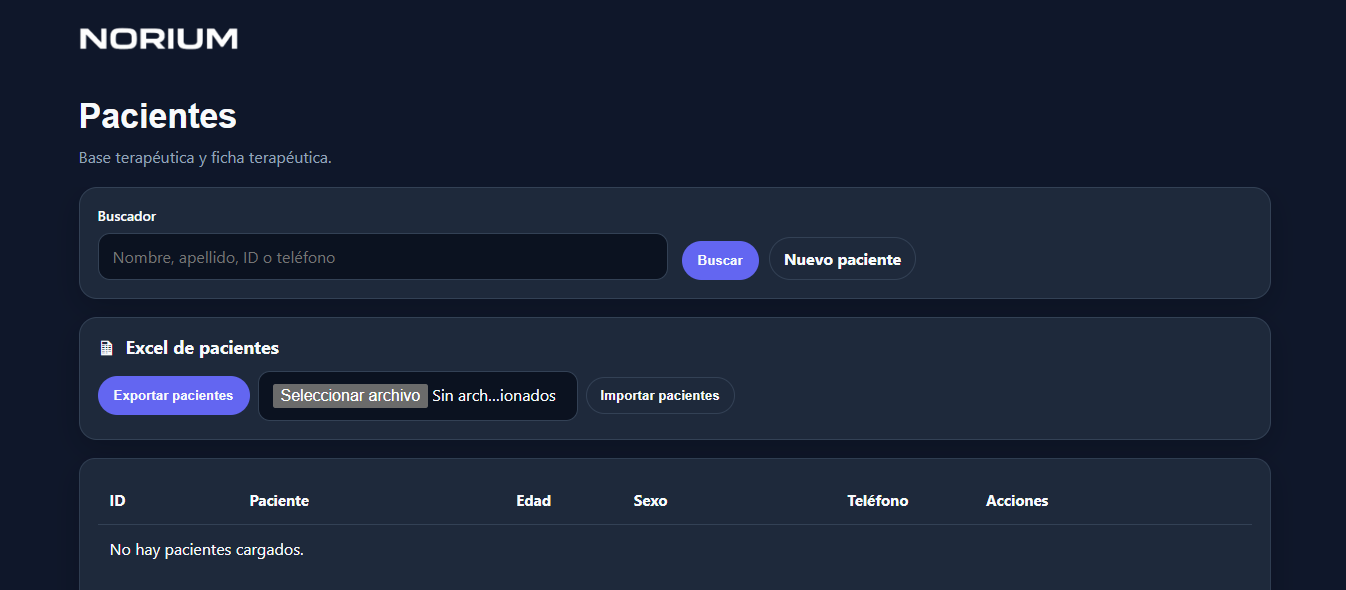The width and height of the screenshot is (1346, 590).
Task: Select the Paciente column header
Action: [x=279, y=501]
